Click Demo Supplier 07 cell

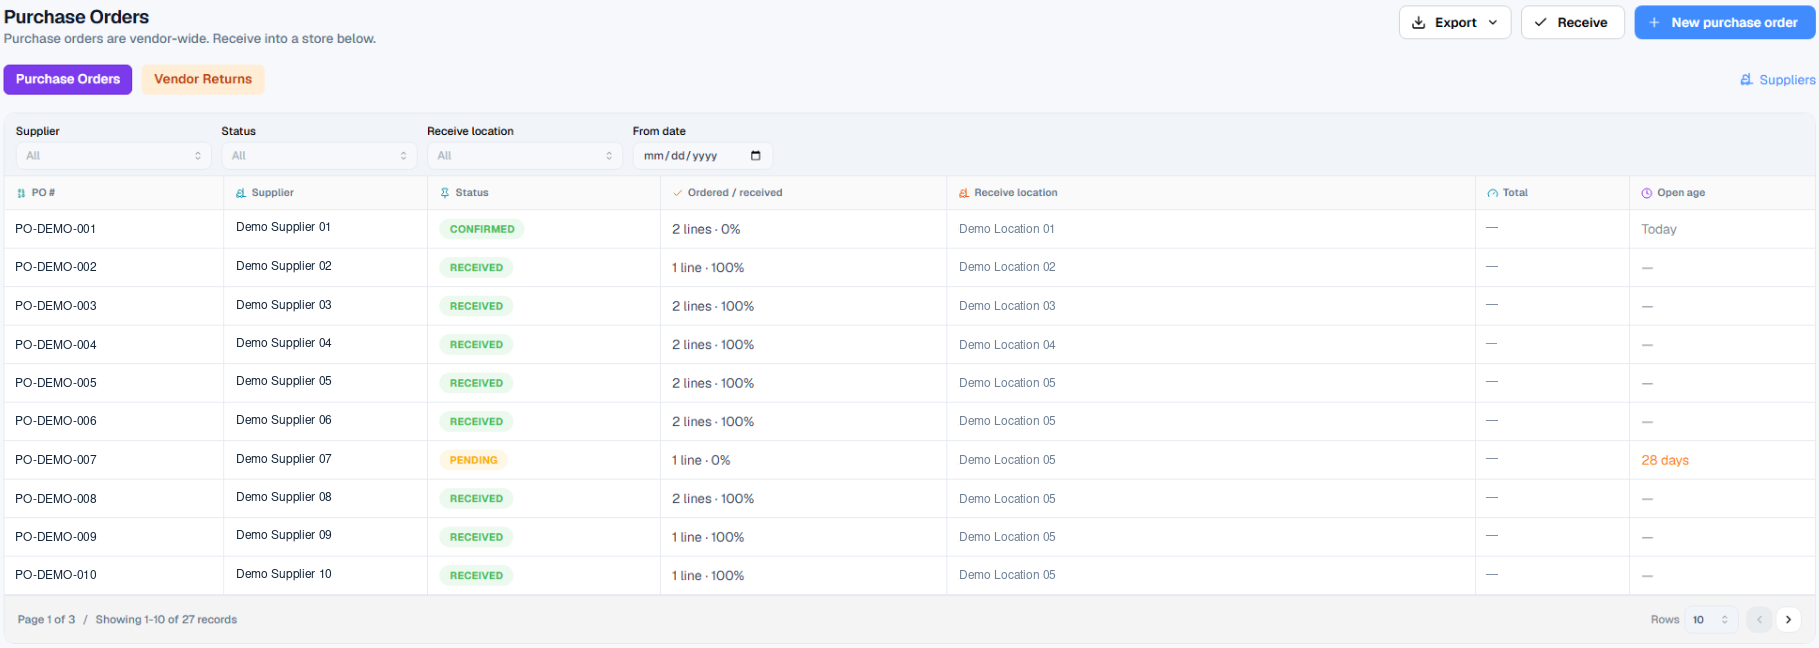(284, 459)
